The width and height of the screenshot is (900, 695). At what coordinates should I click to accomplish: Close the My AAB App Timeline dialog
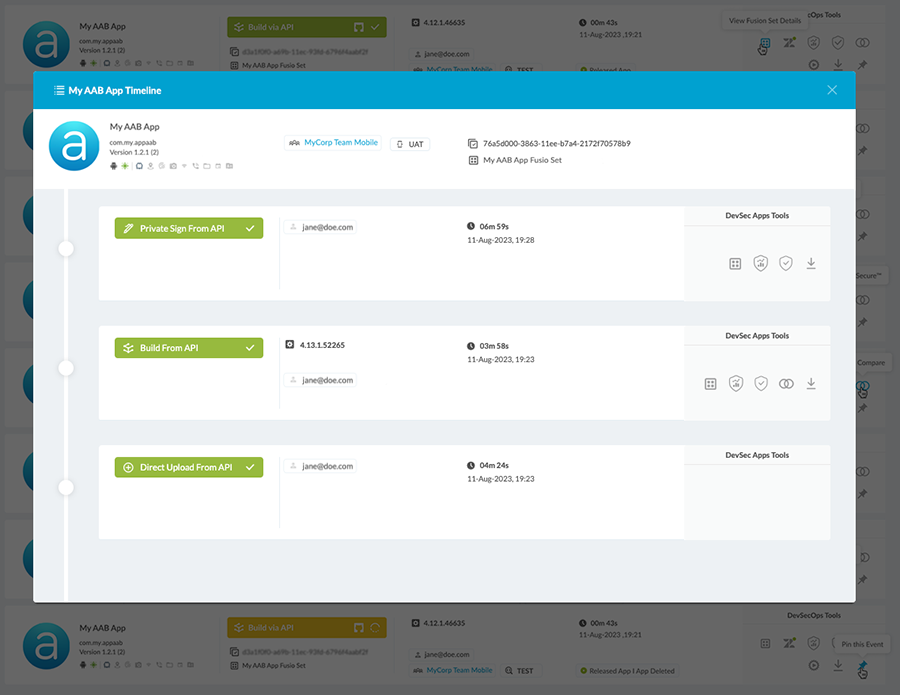pyautogui.click(x=832, y=90)
